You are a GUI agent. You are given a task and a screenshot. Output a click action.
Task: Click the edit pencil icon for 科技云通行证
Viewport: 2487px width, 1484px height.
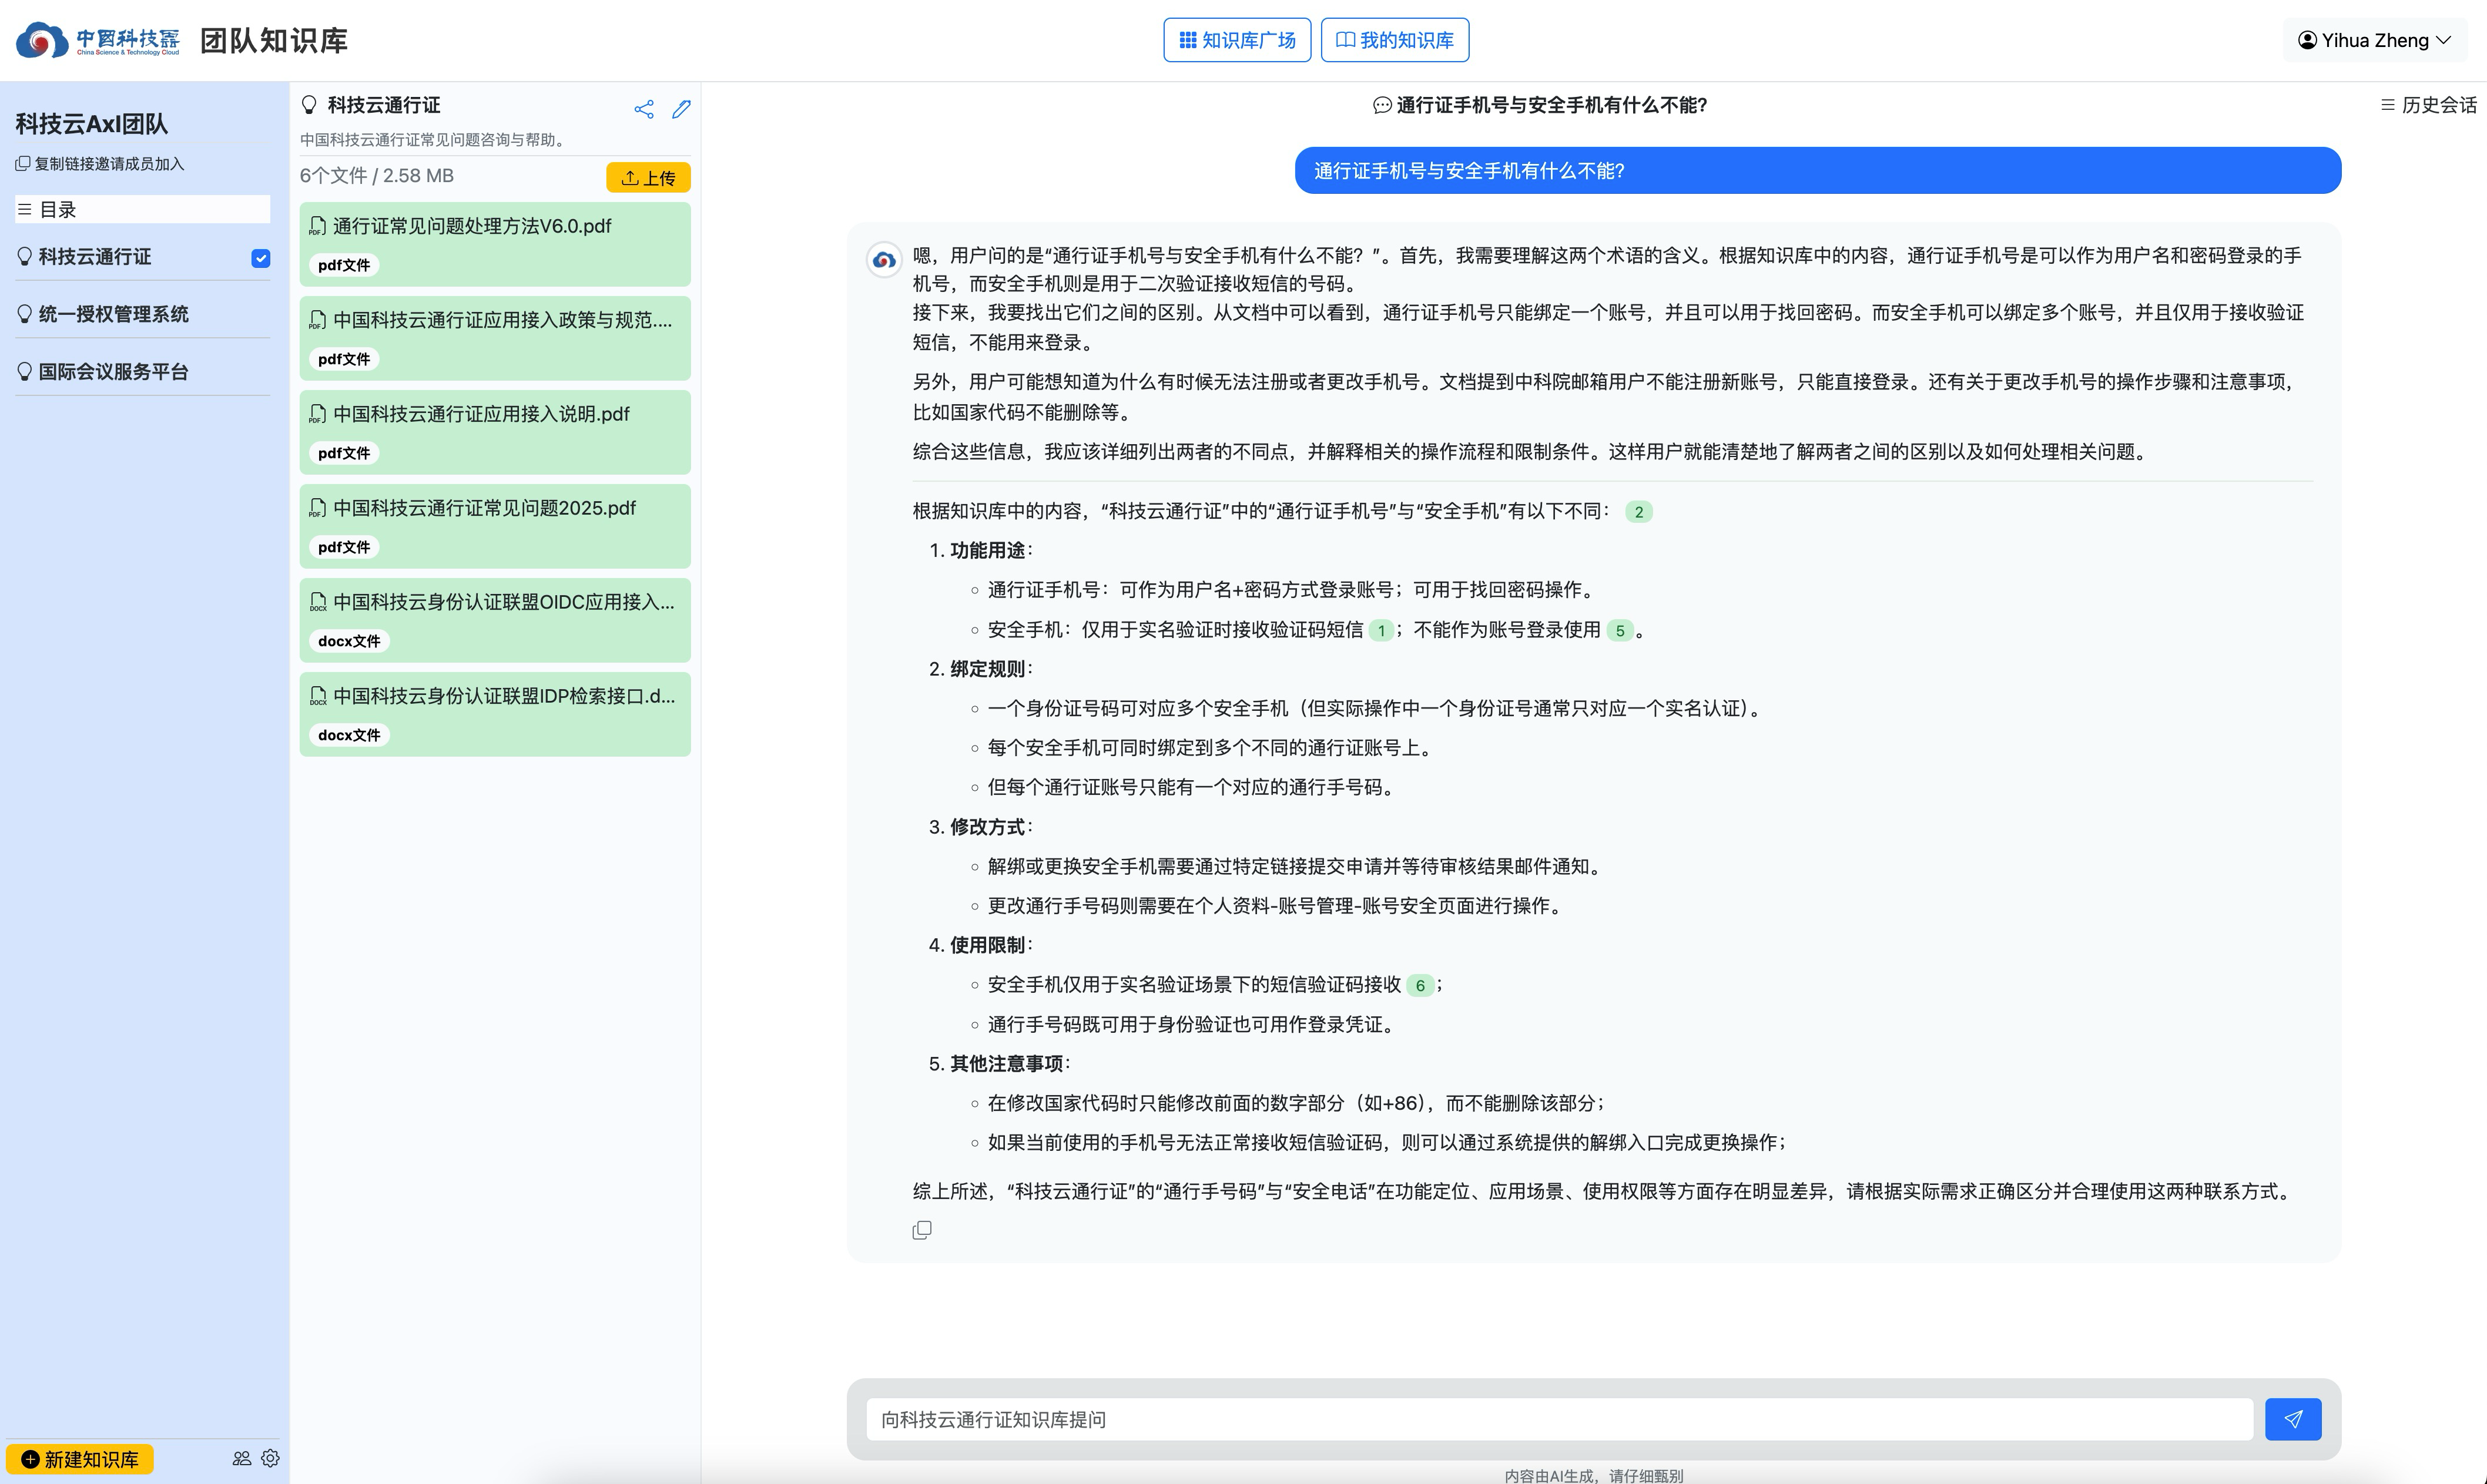pos(682,109)
